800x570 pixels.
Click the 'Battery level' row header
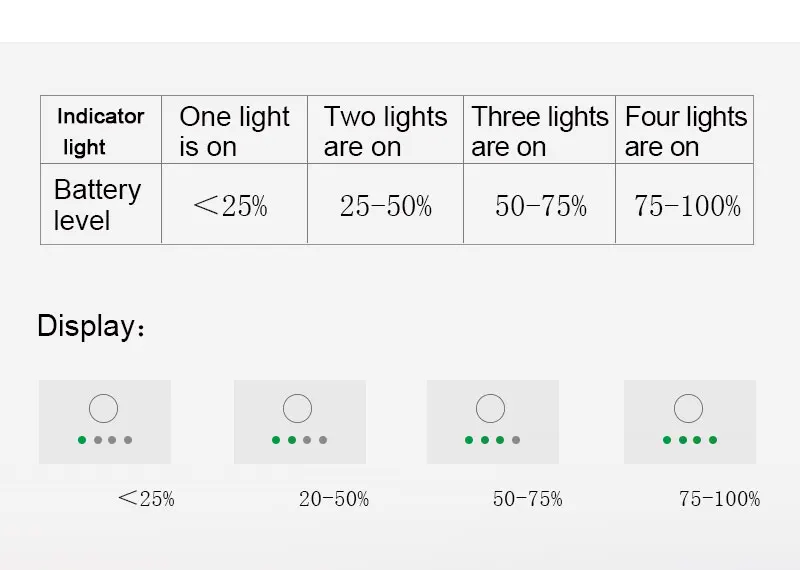pyautogui.click(x=101, y=204)
